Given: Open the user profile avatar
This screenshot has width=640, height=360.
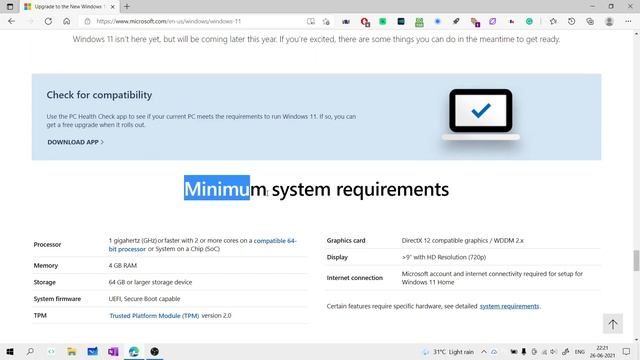Looking at the screenshot, I should point(609,21).
